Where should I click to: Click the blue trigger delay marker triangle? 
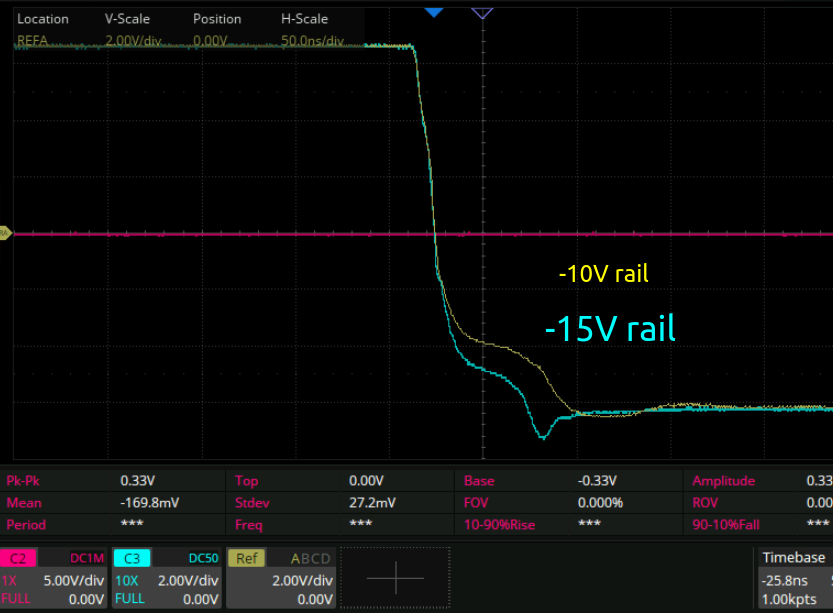(433, 12)
